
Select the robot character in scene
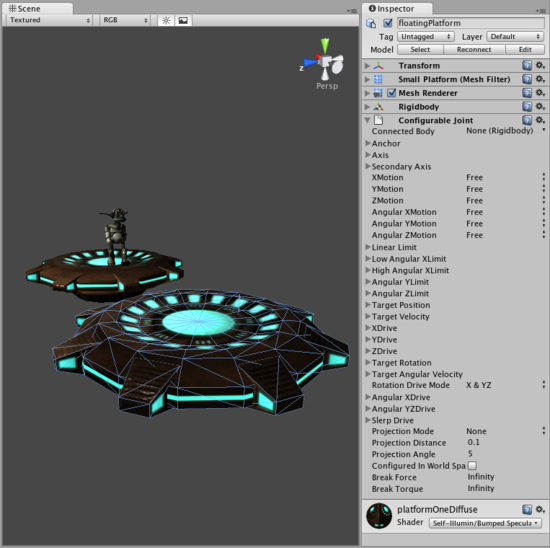[115, 237]
